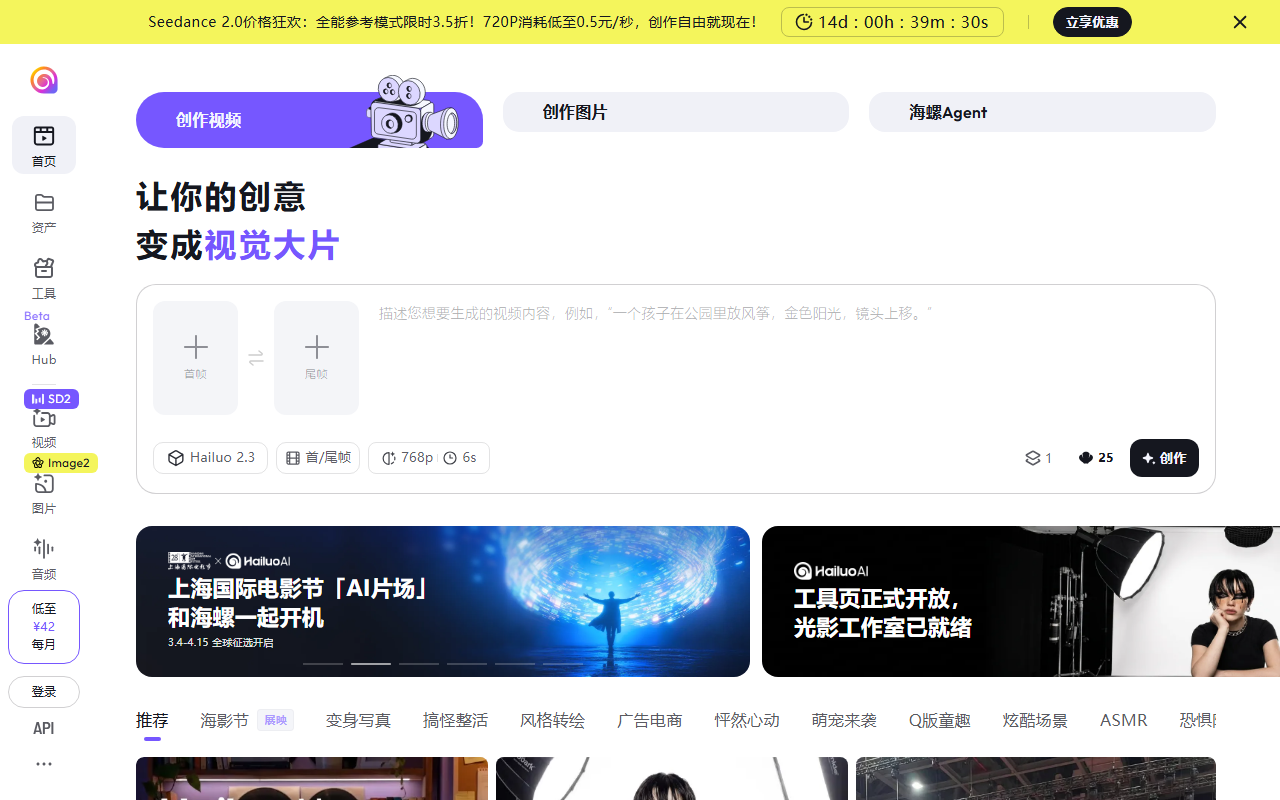Screen dimensions: 1280x800
Task: Click the Hailuo logo icon
Action: tap(44, 80)
